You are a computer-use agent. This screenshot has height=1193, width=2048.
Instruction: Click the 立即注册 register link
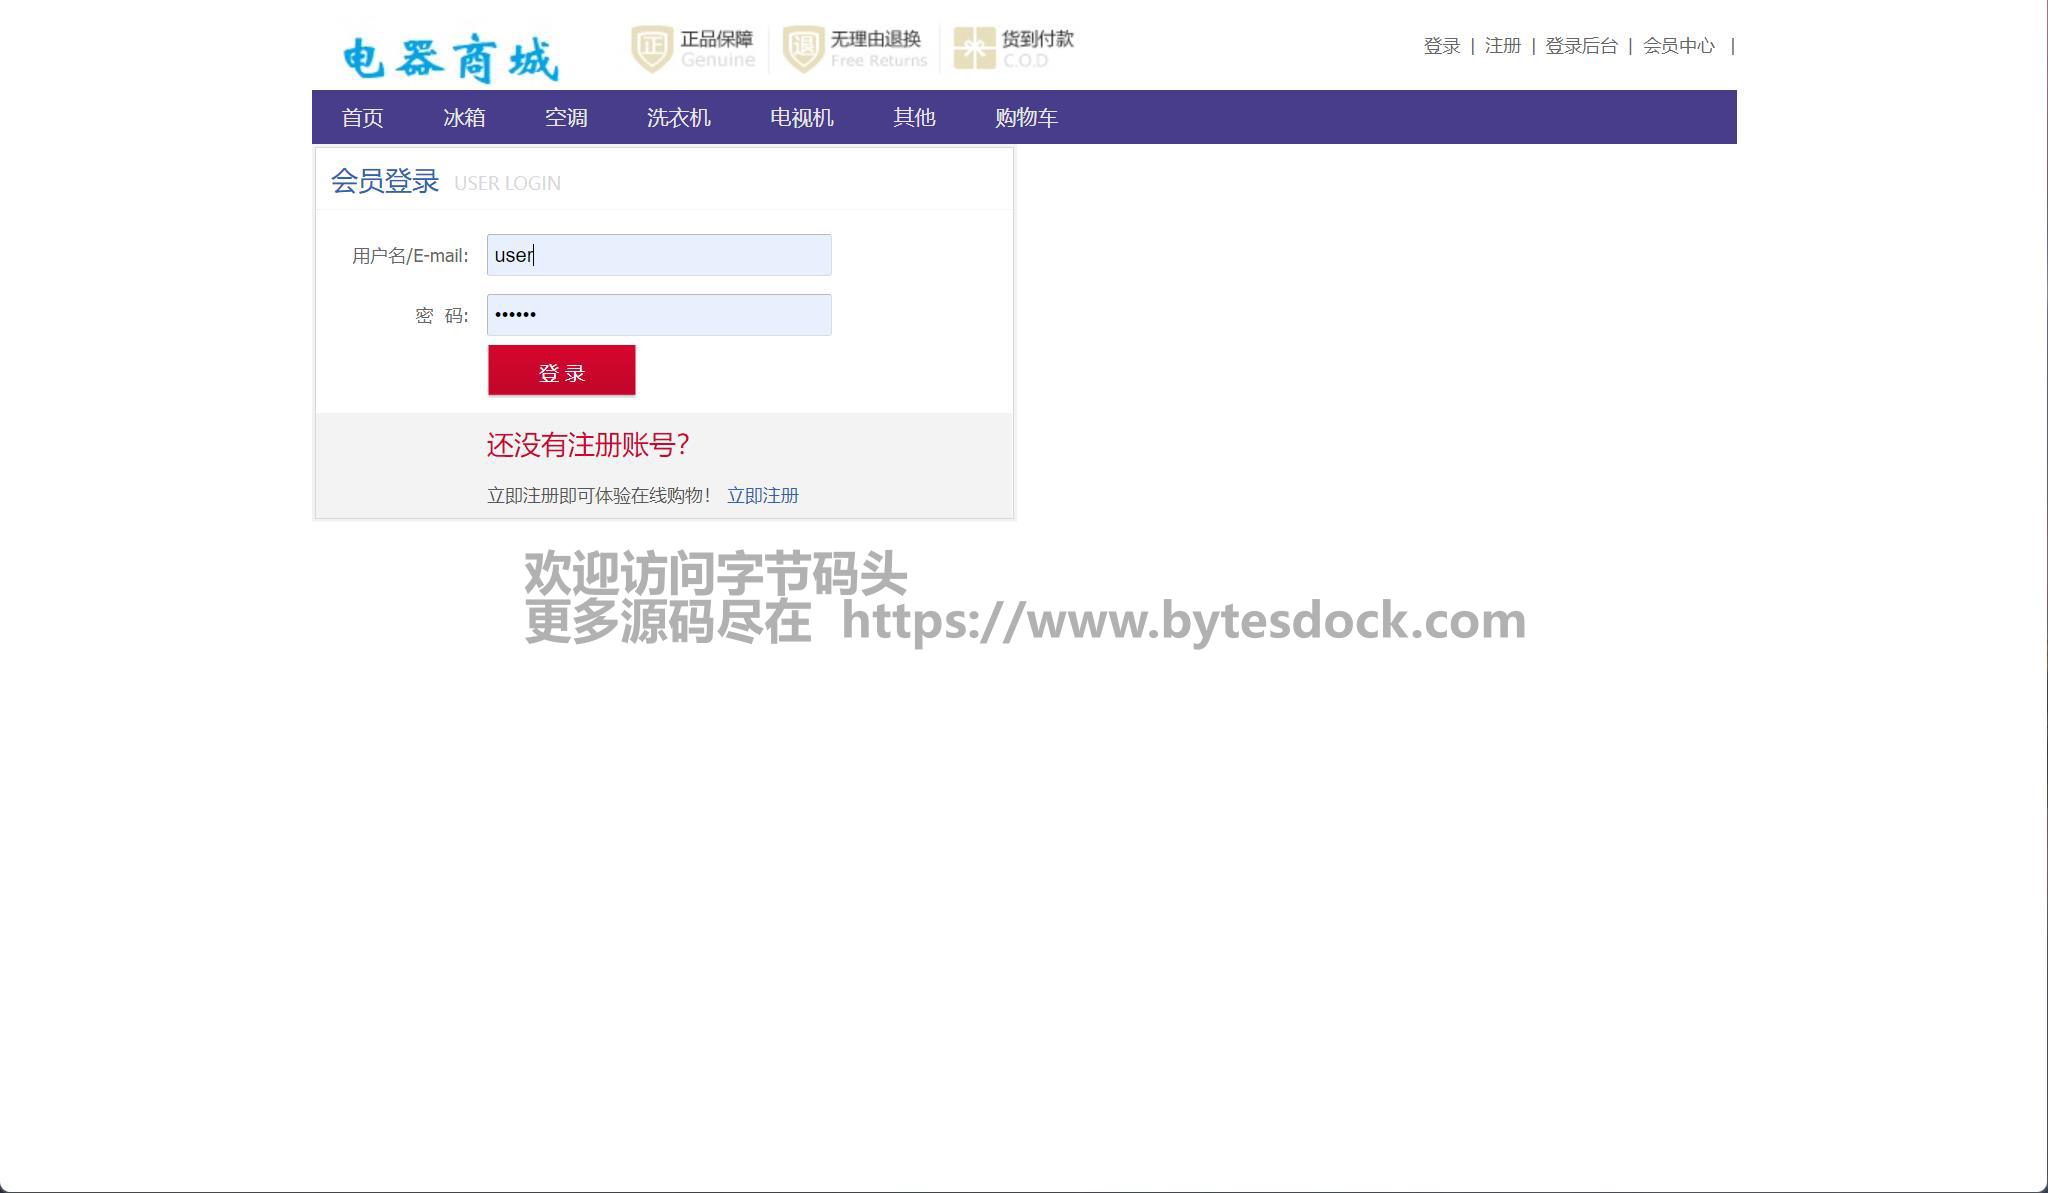tap(762, 496)
